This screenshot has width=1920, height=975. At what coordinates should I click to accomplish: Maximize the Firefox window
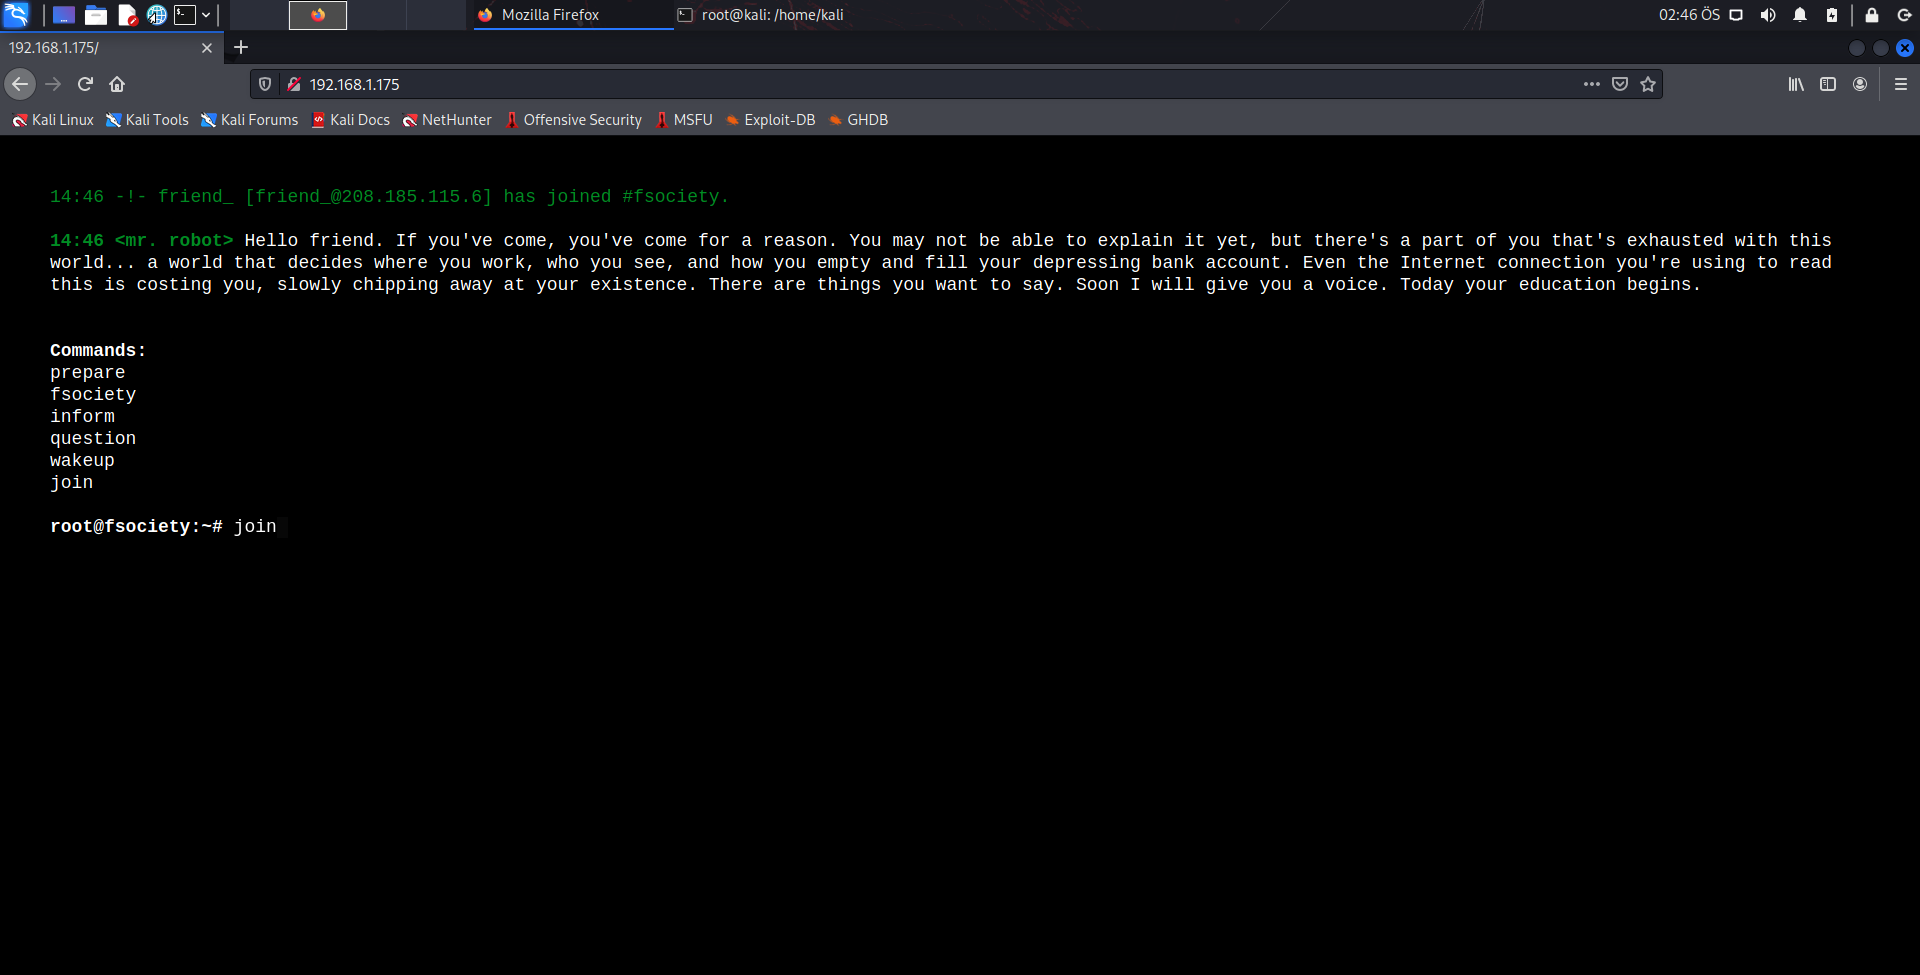1881,48
